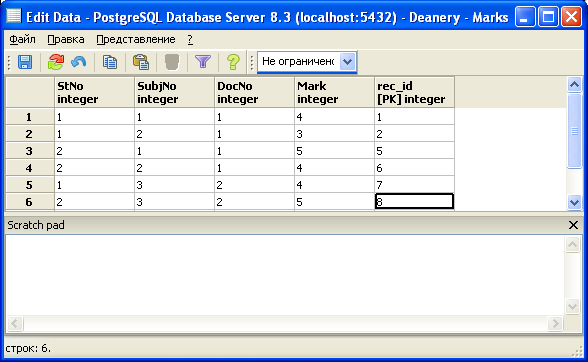This screenshot has height=362, width=588.
Task: Open the filter funnel icon
Action: pyautogui.click(x=203, y=62)
